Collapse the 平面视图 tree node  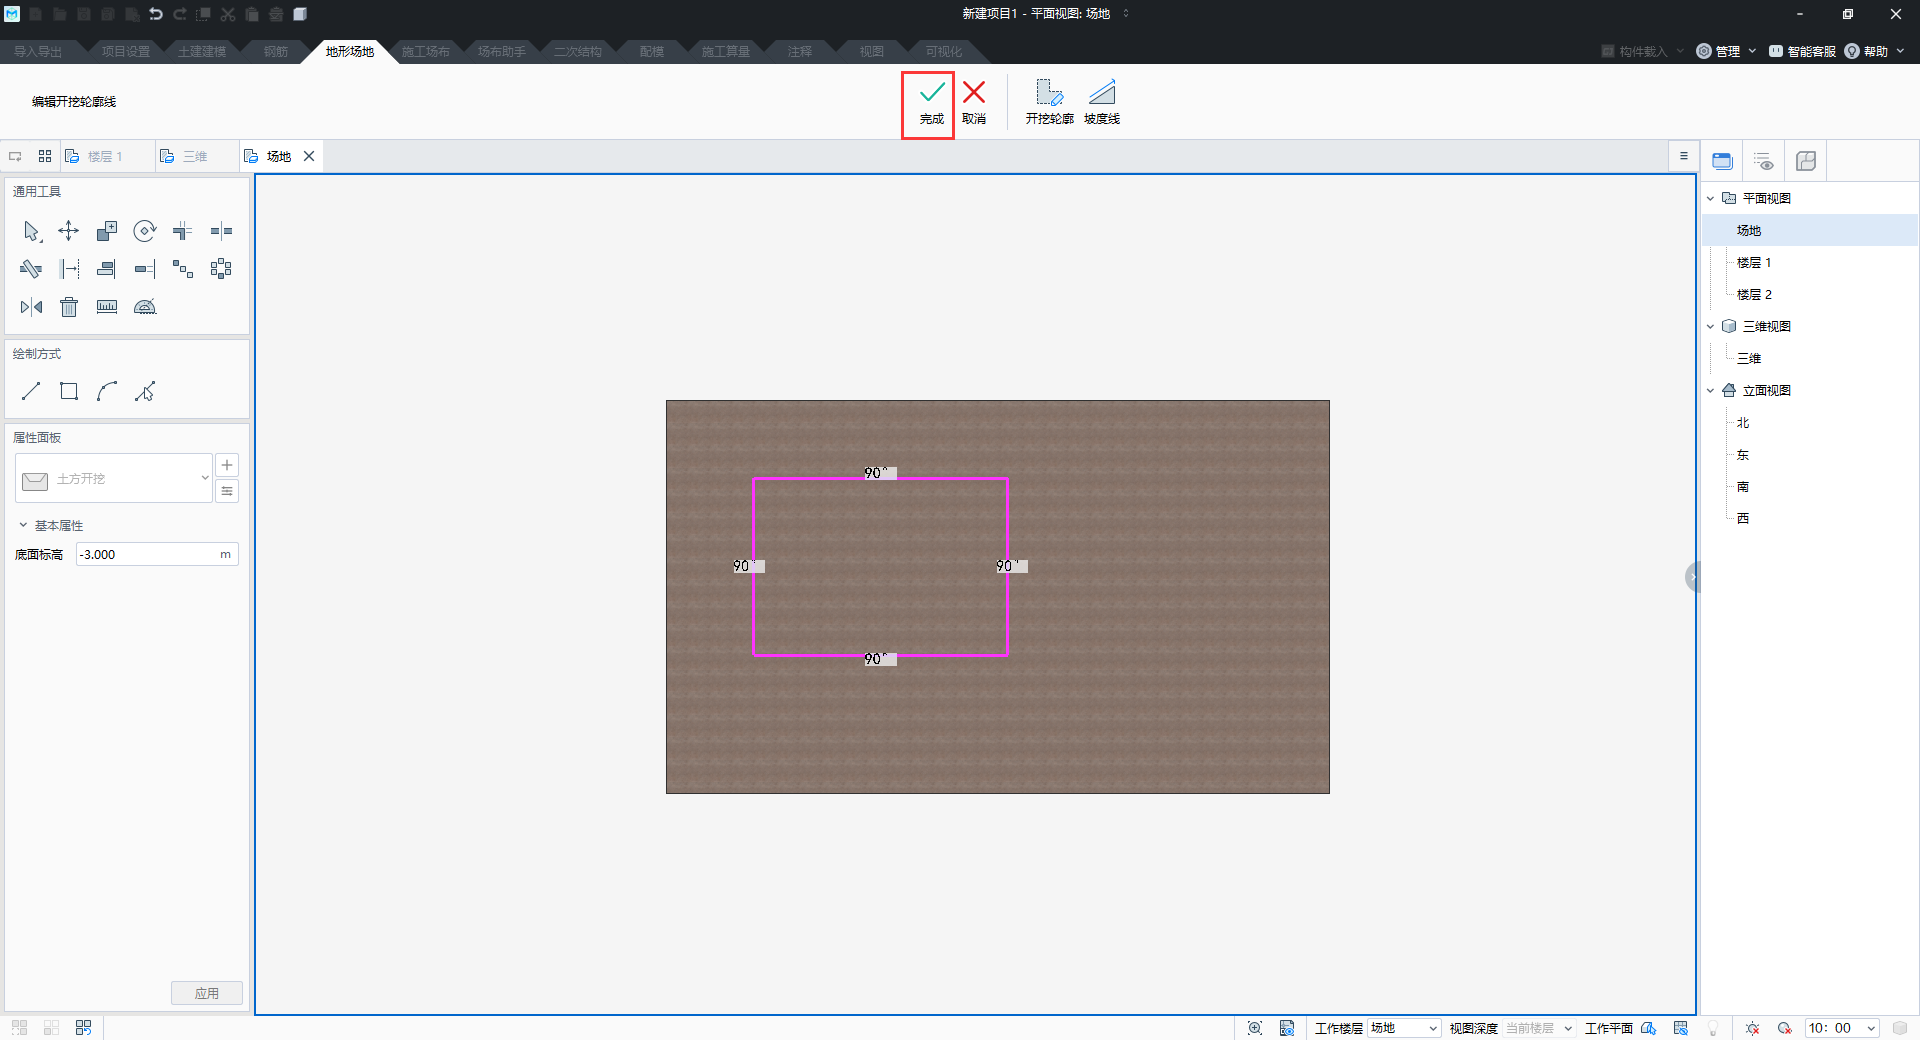pyautogui.click(x=1711, y=198)
